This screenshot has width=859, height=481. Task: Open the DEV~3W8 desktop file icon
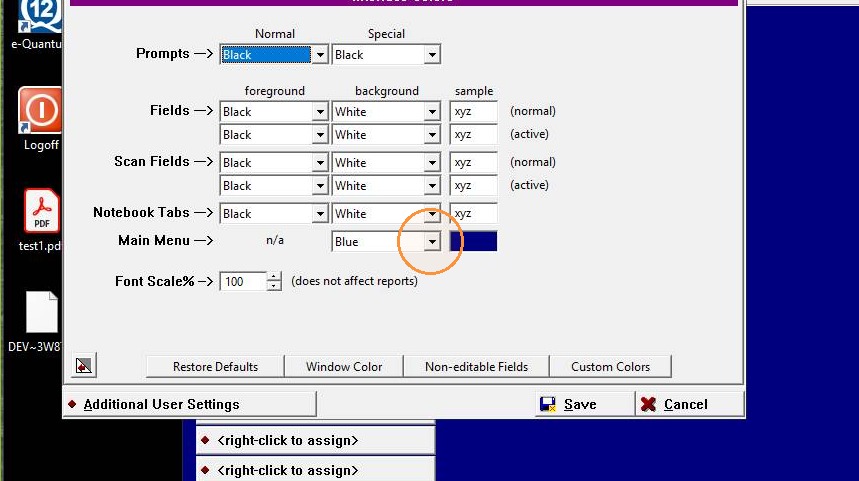[41, 312]
